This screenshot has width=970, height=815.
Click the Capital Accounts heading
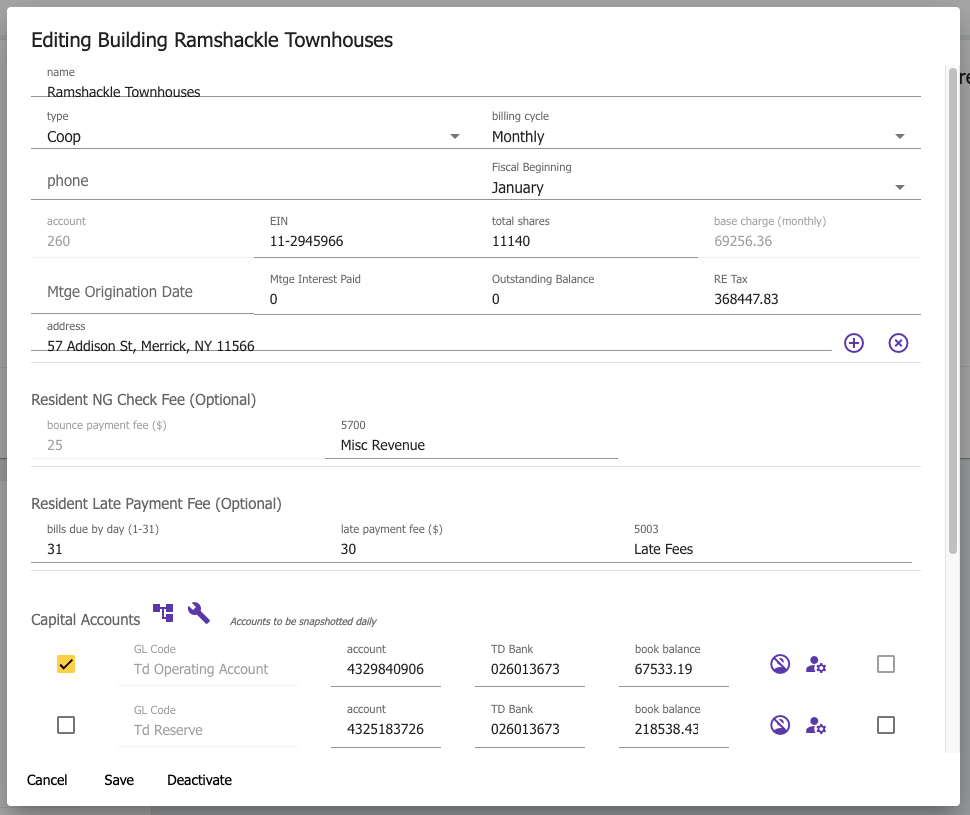(x=85, y=619)
